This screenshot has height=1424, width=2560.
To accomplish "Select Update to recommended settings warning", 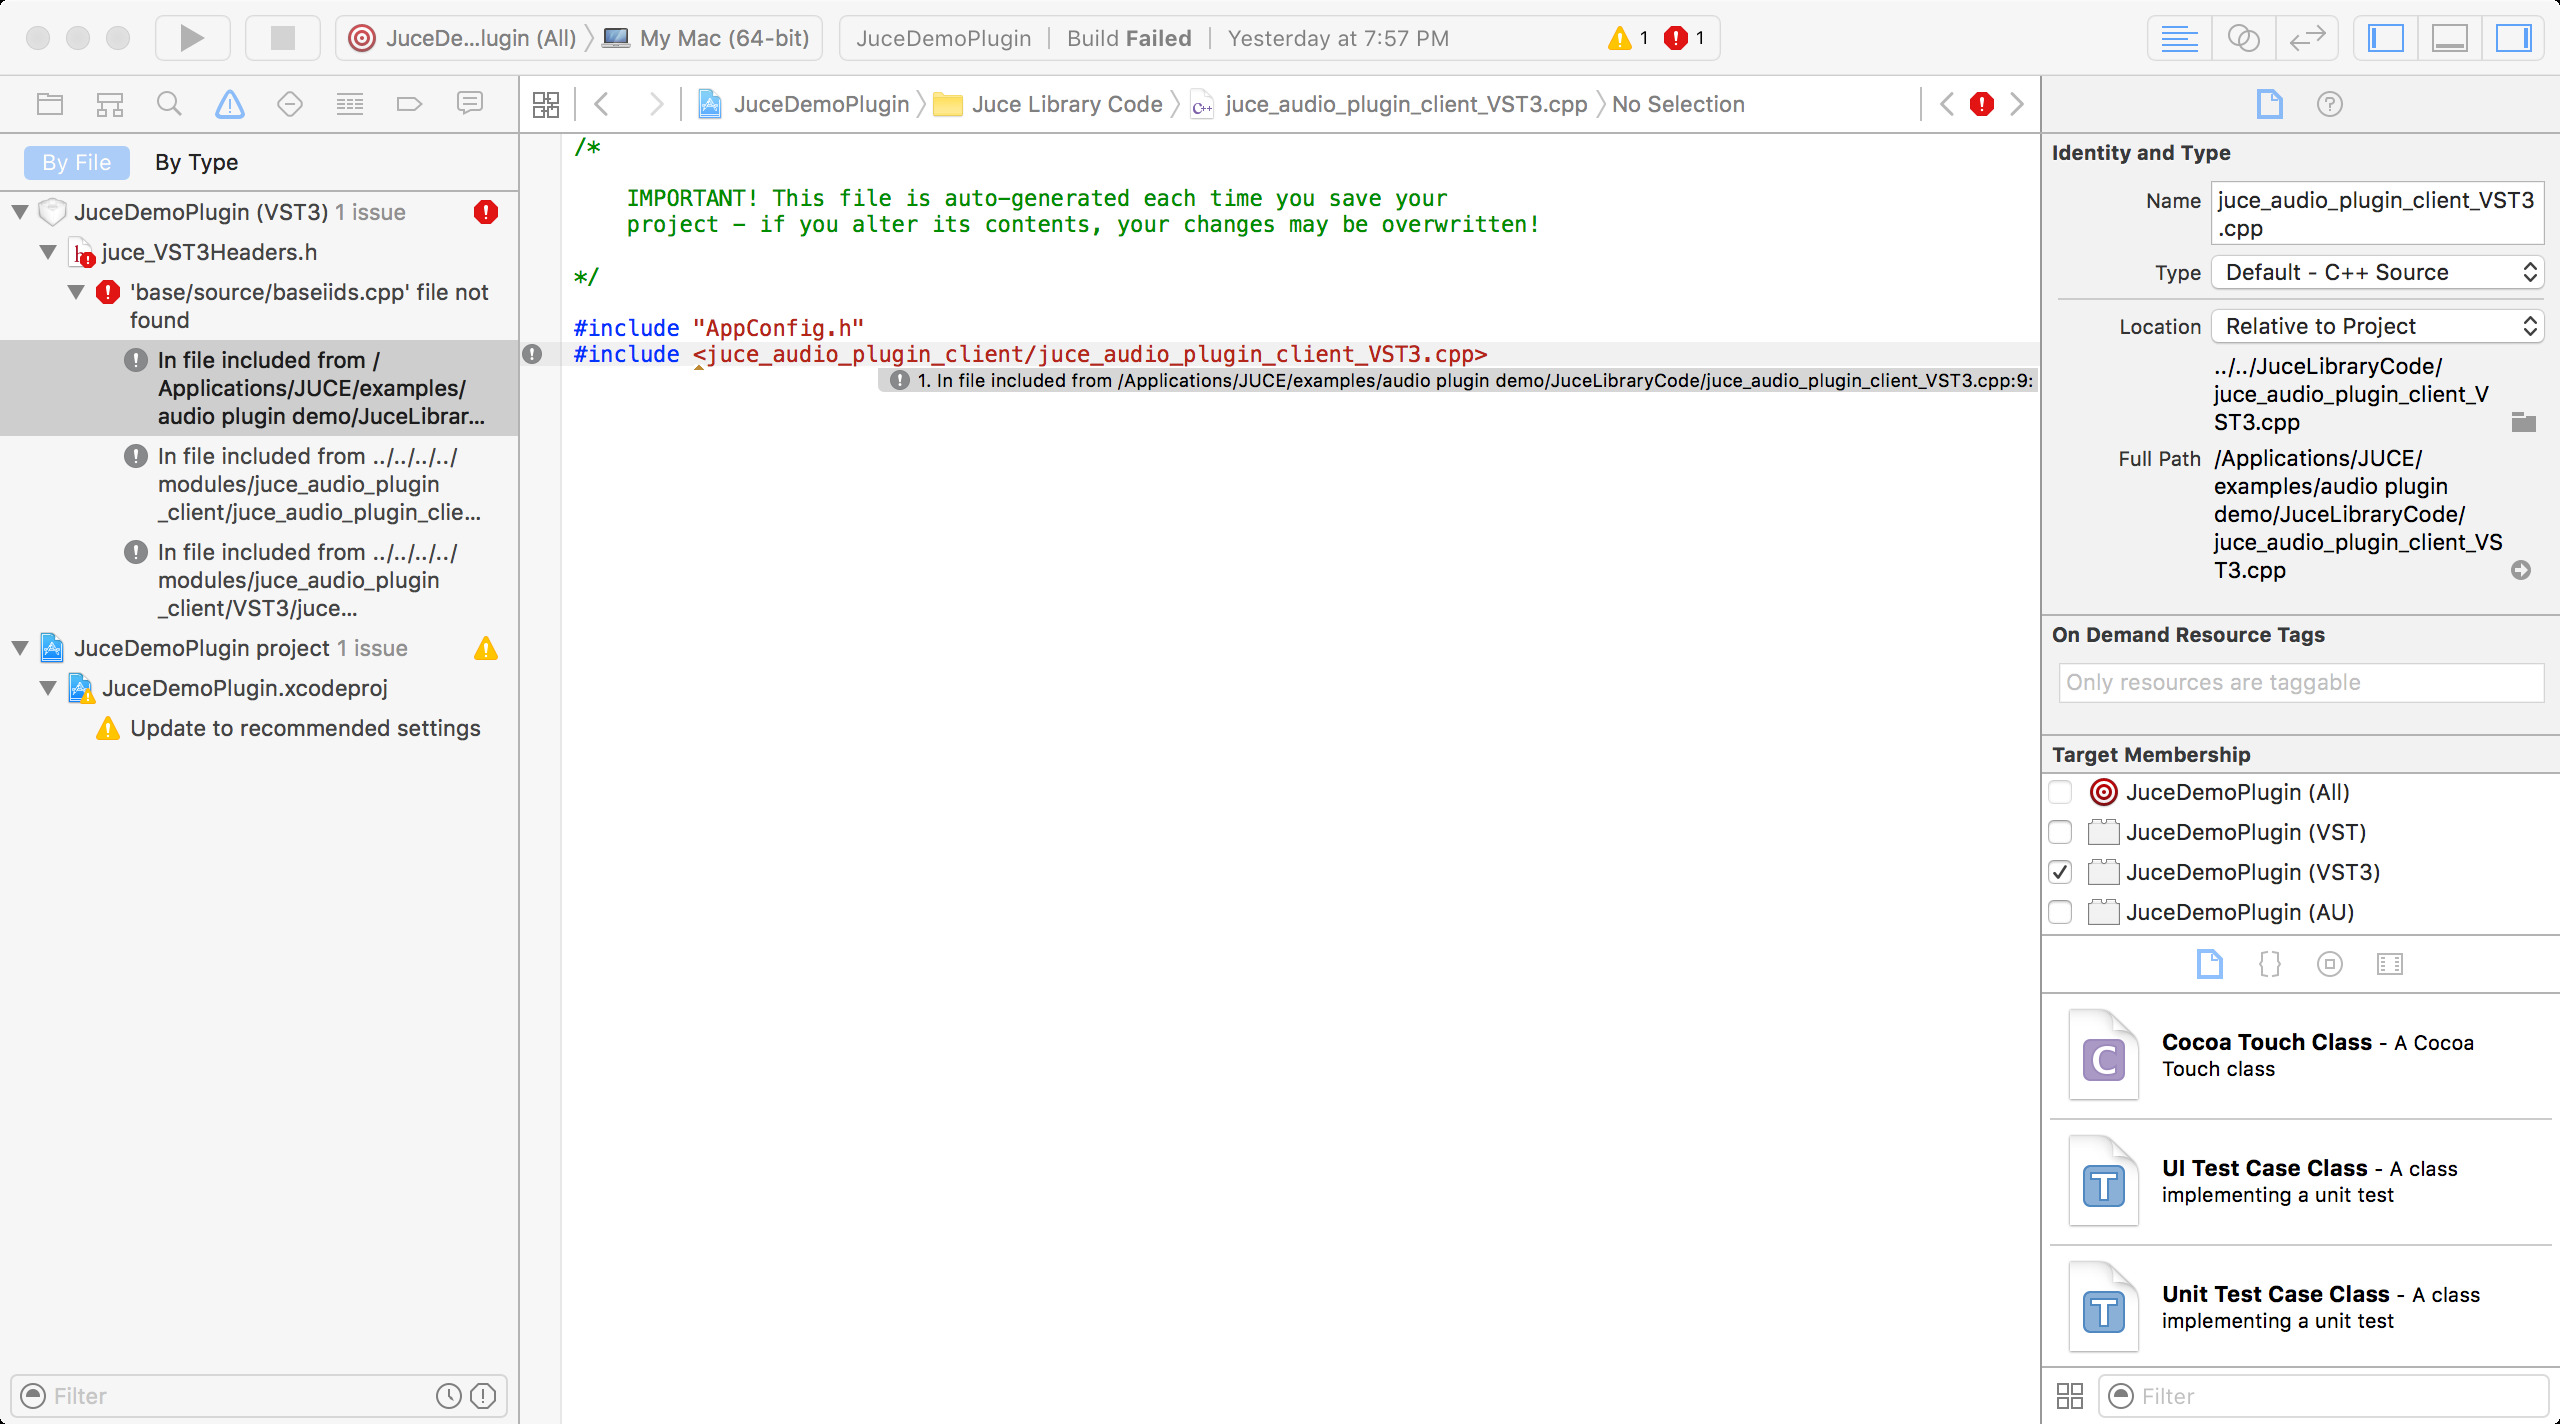I will coord(304,728).
